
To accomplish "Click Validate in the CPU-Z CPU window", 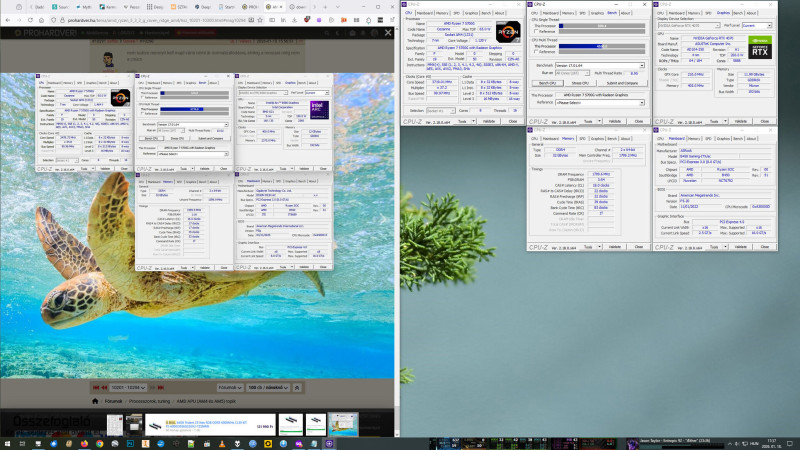I will pos(489,121).
